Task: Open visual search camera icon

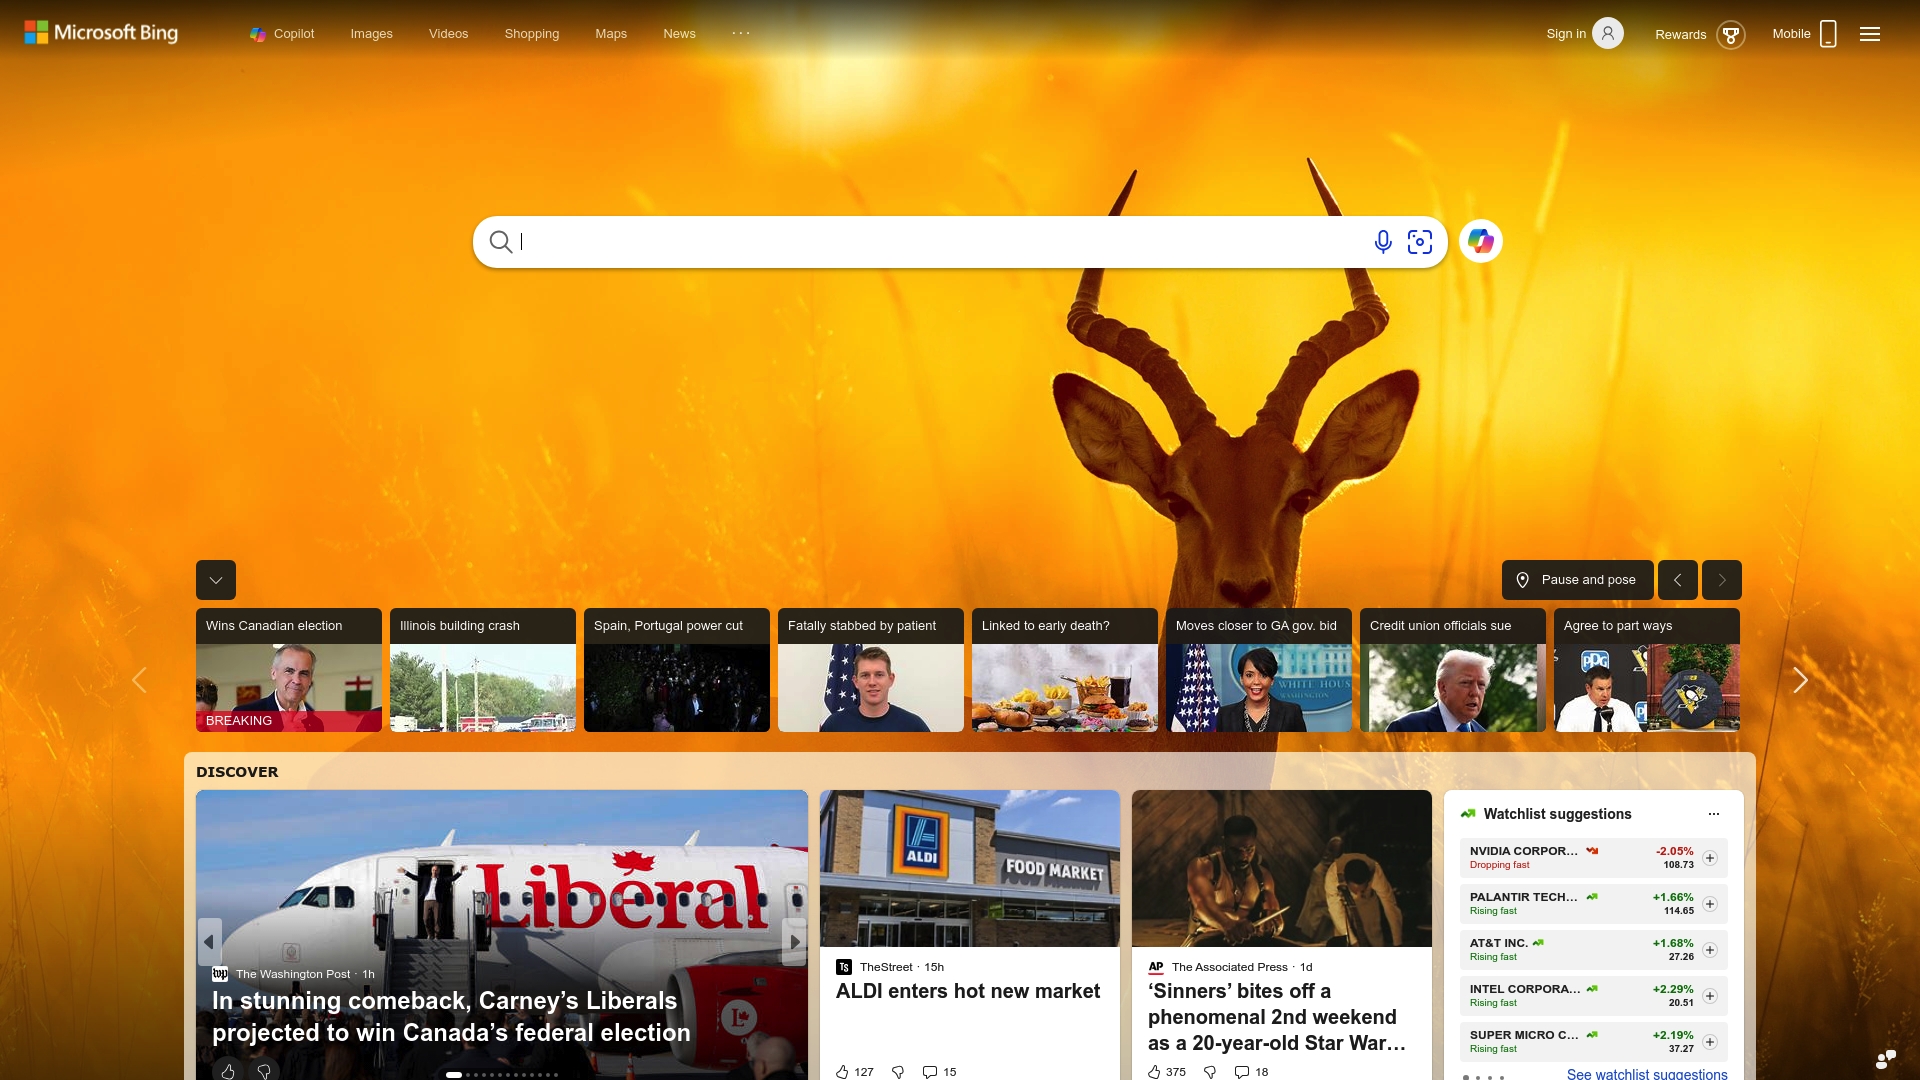Action: tap(1420, 241)
